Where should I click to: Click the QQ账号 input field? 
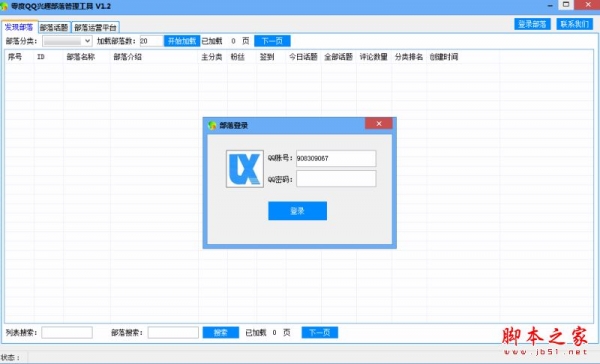point(336,158)
